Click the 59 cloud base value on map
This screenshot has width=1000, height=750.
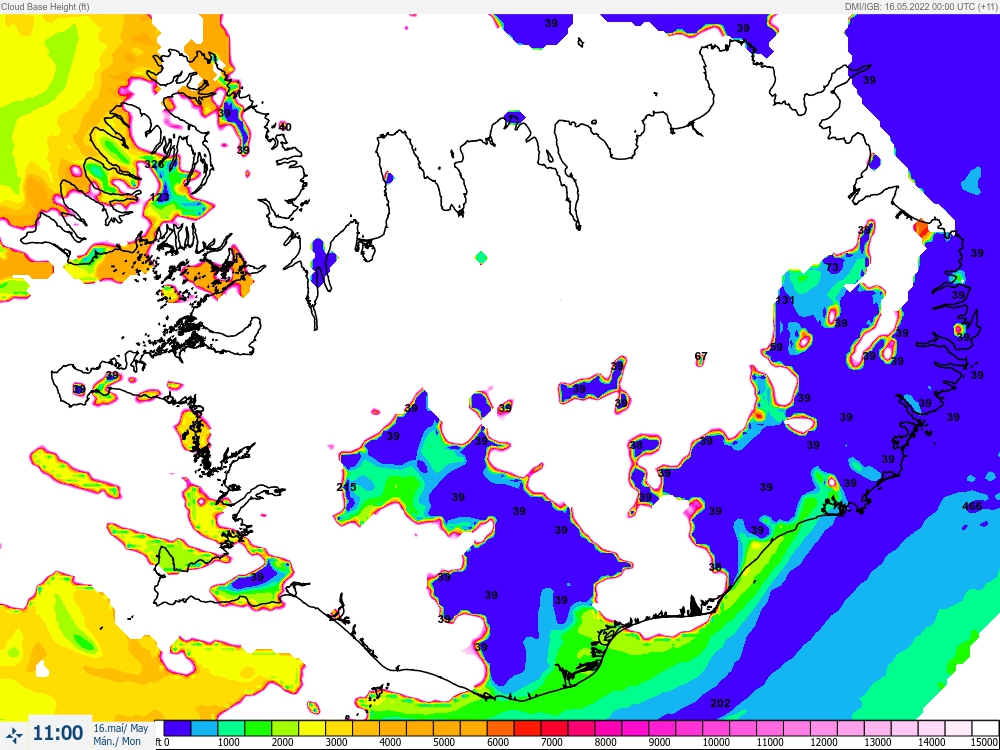pos(776,347)
